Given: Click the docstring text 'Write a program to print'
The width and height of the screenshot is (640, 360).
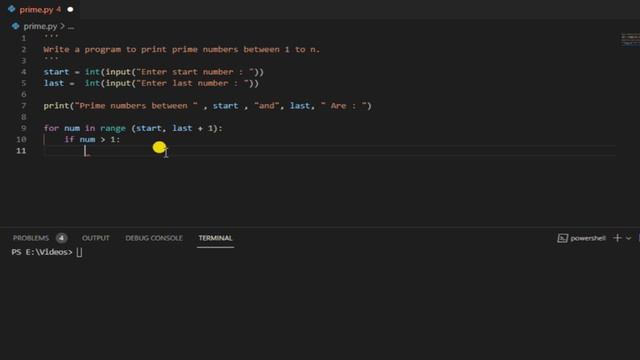Looking at the screenshot, I should point(105,49).
